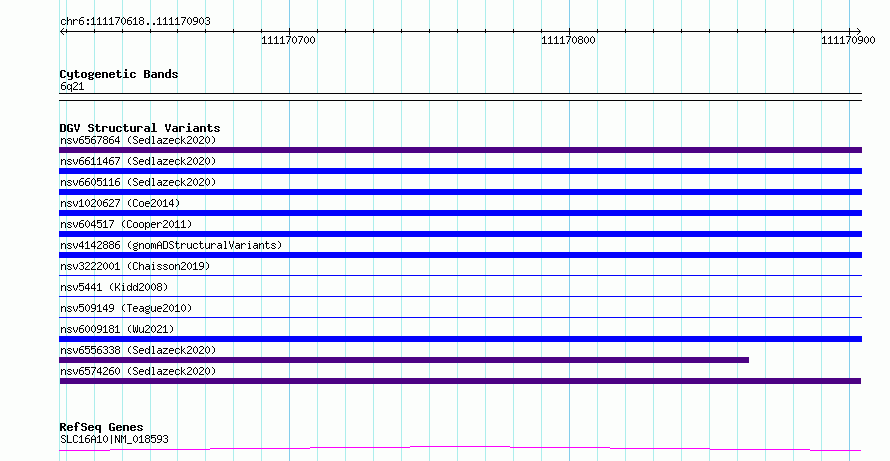Open variant nsv6567864 (Sedlazeck2020) label
Screen dimensions: 890x461
[x=138, y=140]
